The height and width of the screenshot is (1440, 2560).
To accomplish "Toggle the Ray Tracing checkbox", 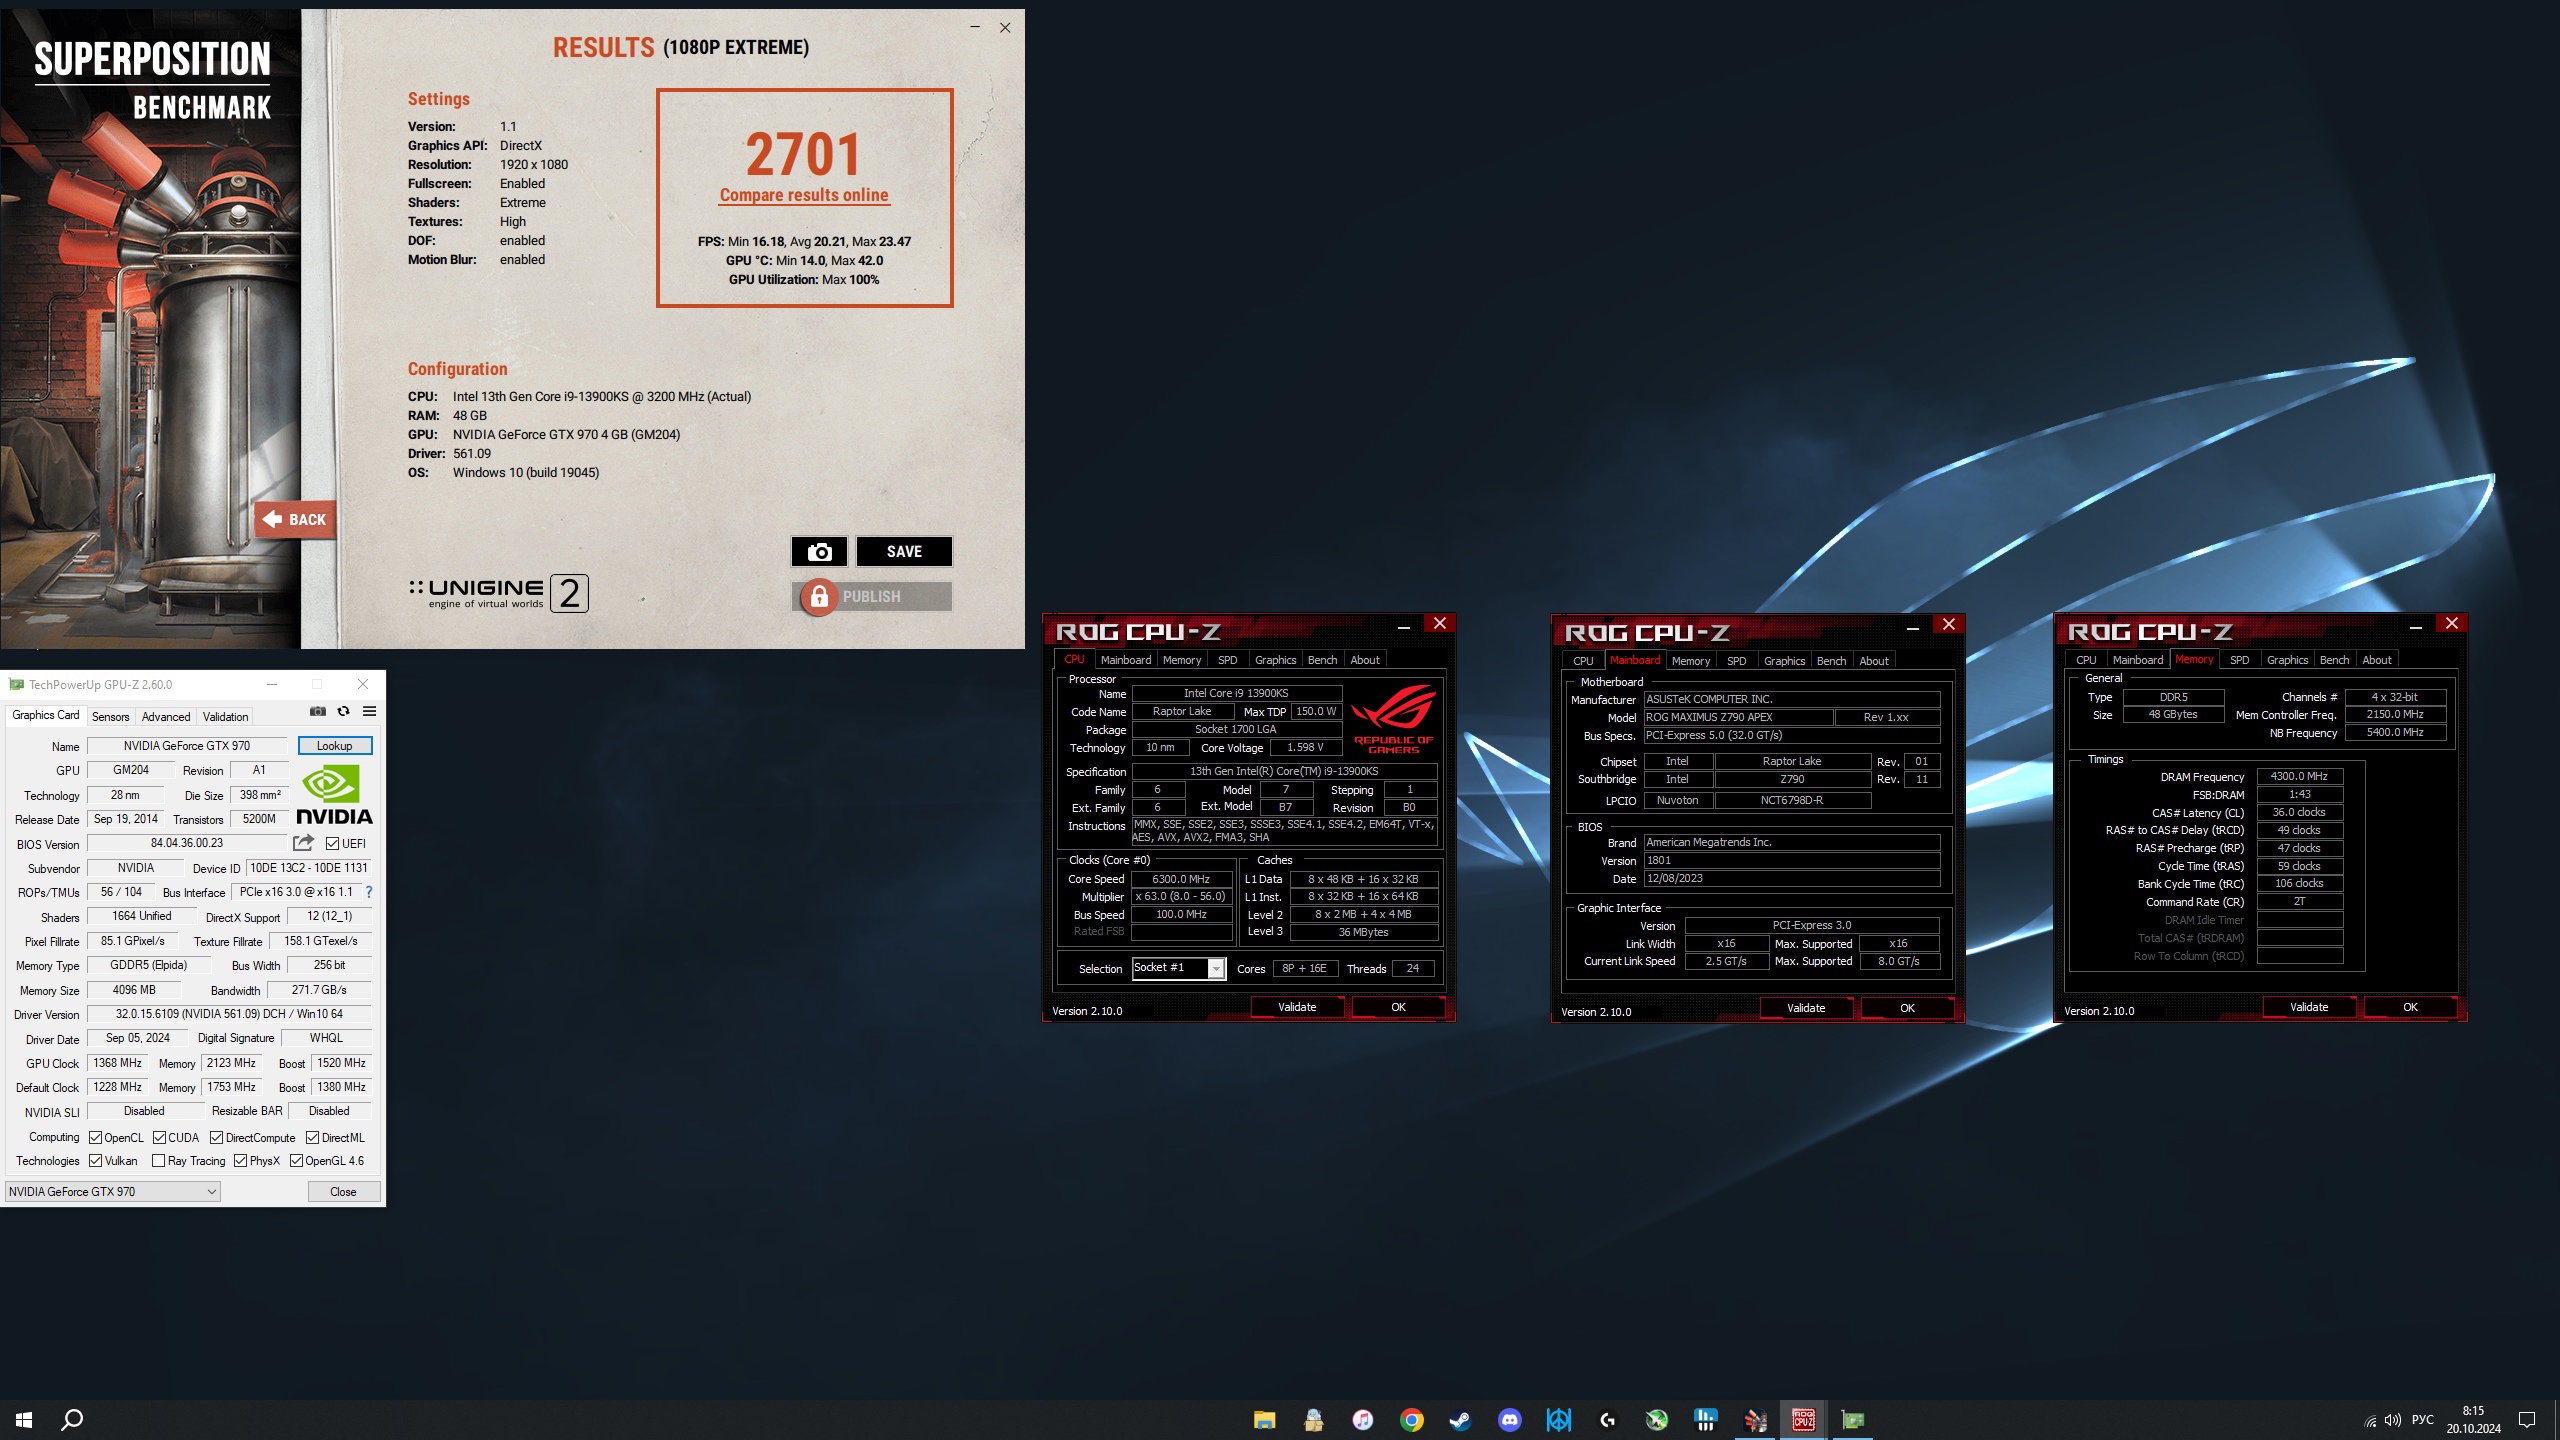I will click(158, 1161).
